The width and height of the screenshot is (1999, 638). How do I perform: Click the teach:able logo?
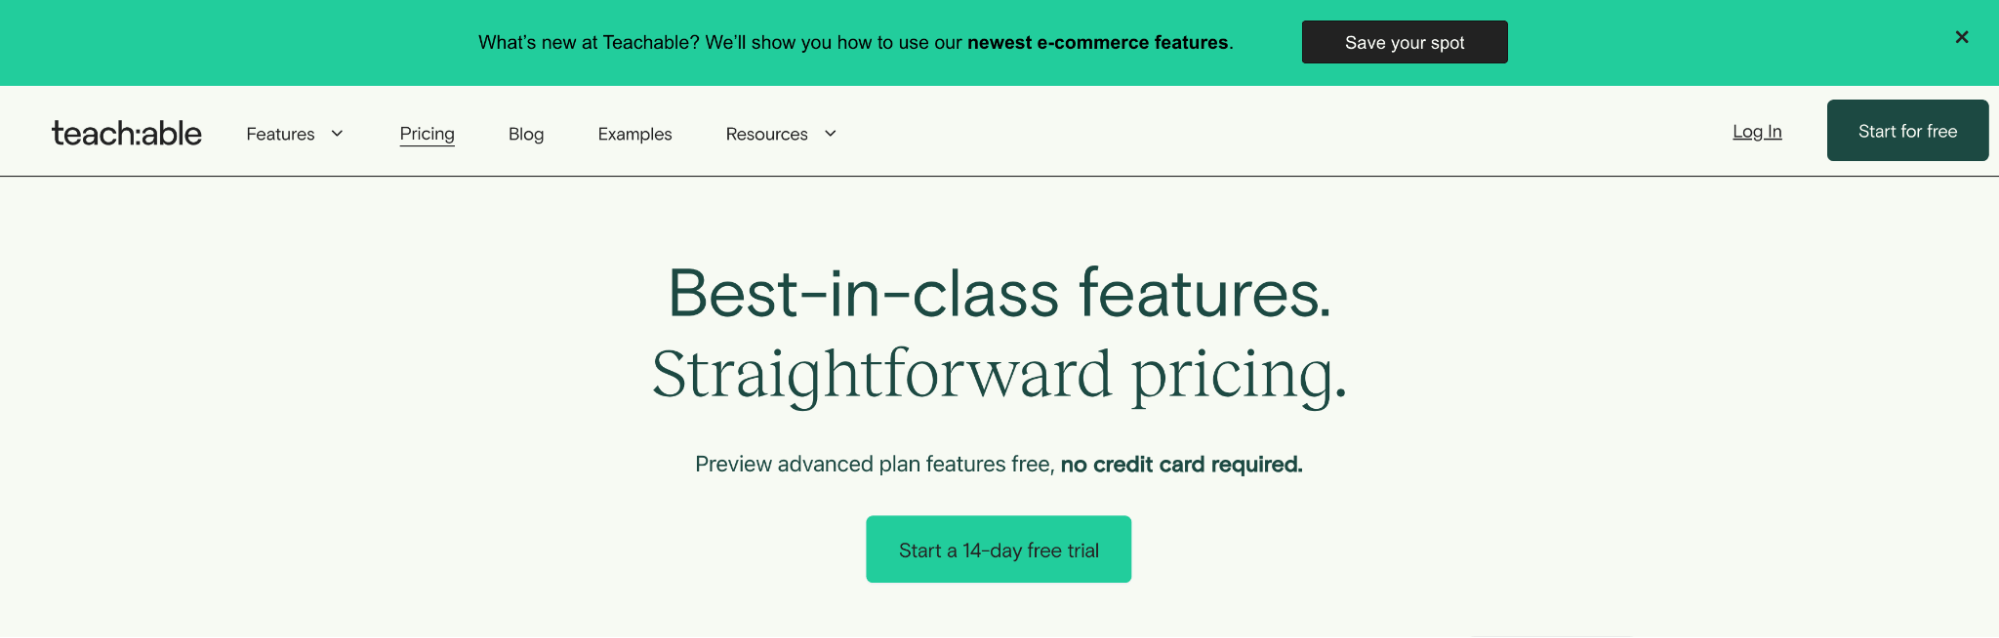click(126, 133)
